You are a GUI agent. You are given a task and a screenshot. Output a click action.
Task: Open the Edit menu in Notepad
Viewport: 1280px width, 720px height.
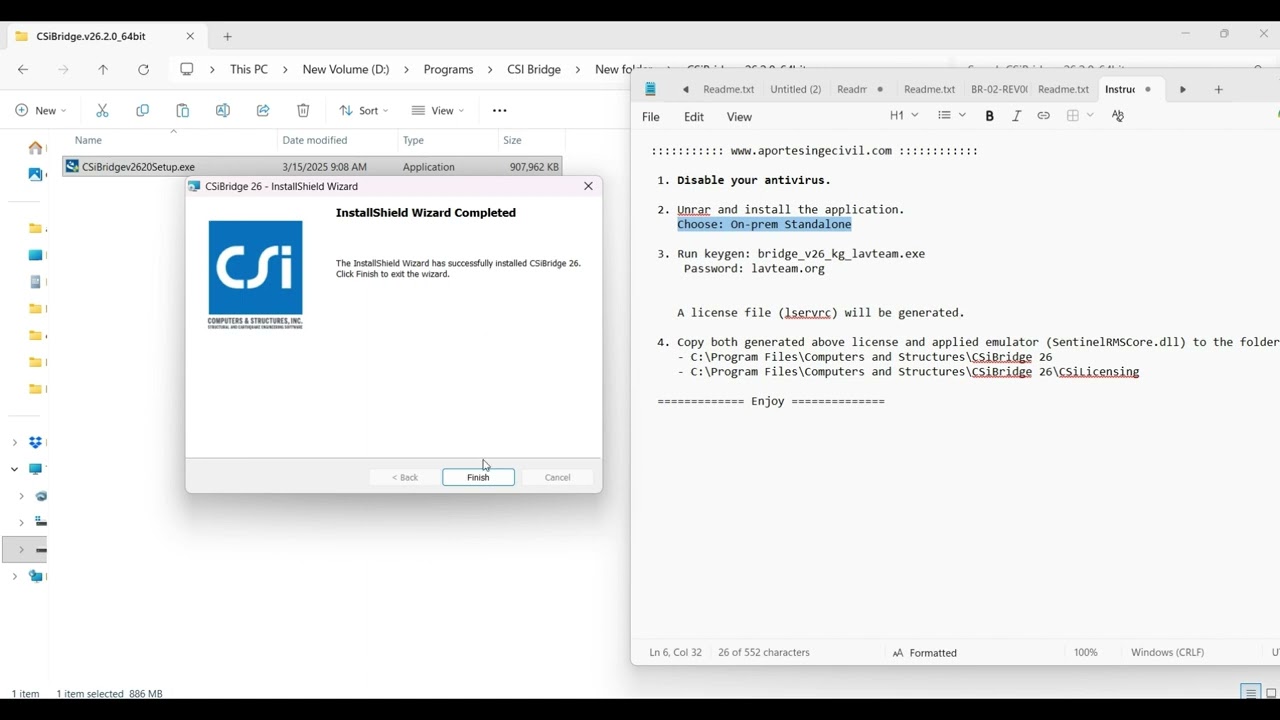coord(694,117)
